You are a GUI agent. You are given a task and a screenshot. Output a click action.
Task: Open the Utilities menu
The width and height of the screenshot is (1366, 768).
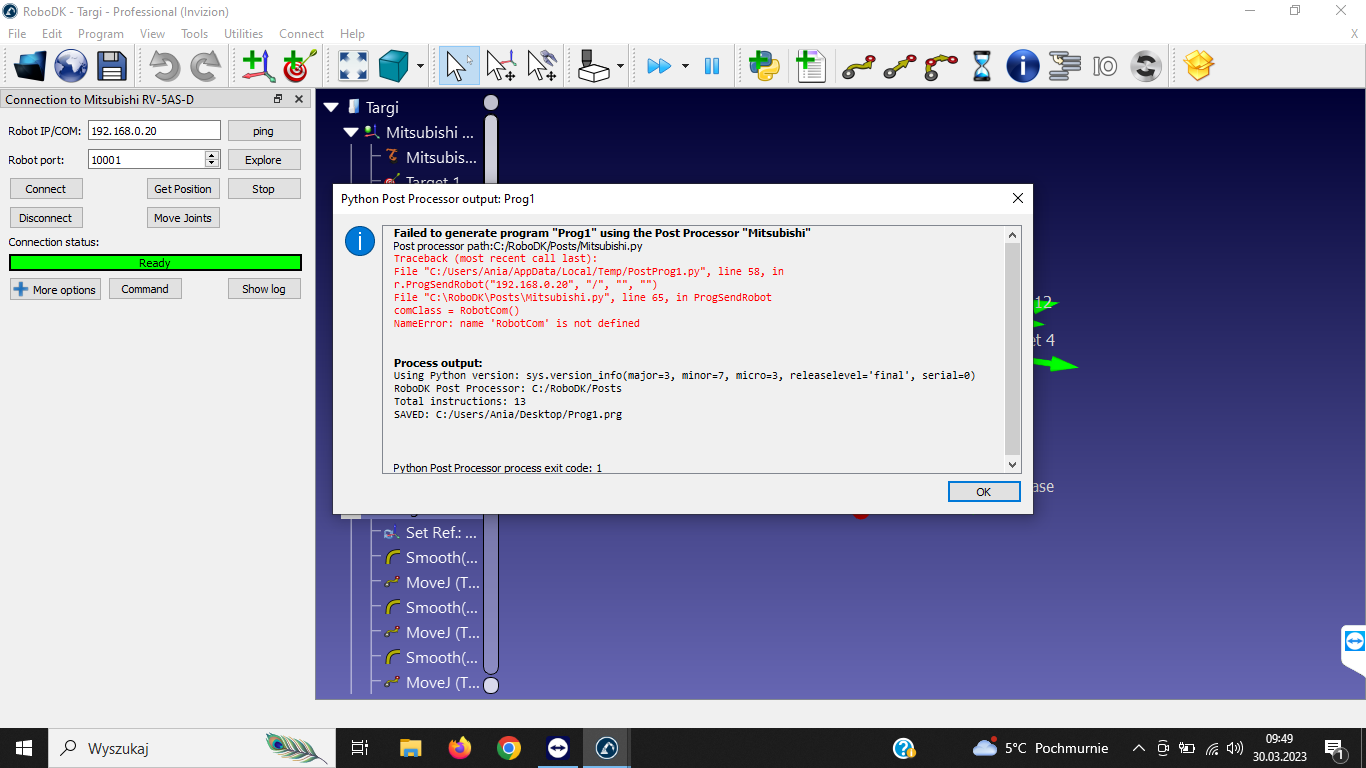click(x=243, y=34)
